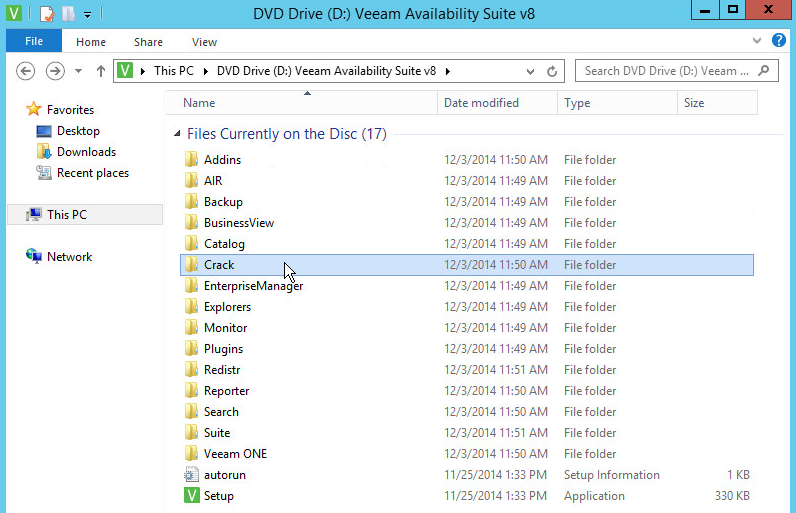Select the Plugins folder icon

pos(191,349)
